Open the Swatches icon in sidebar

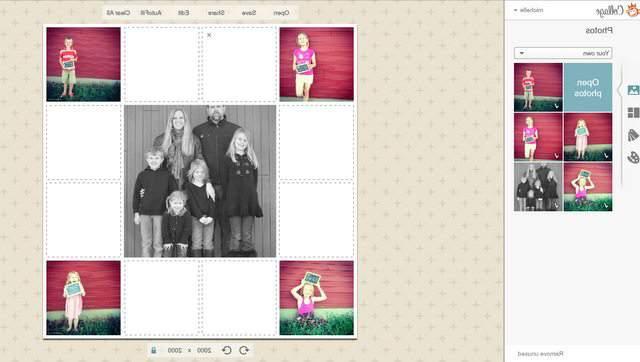(x=633, y=135)
